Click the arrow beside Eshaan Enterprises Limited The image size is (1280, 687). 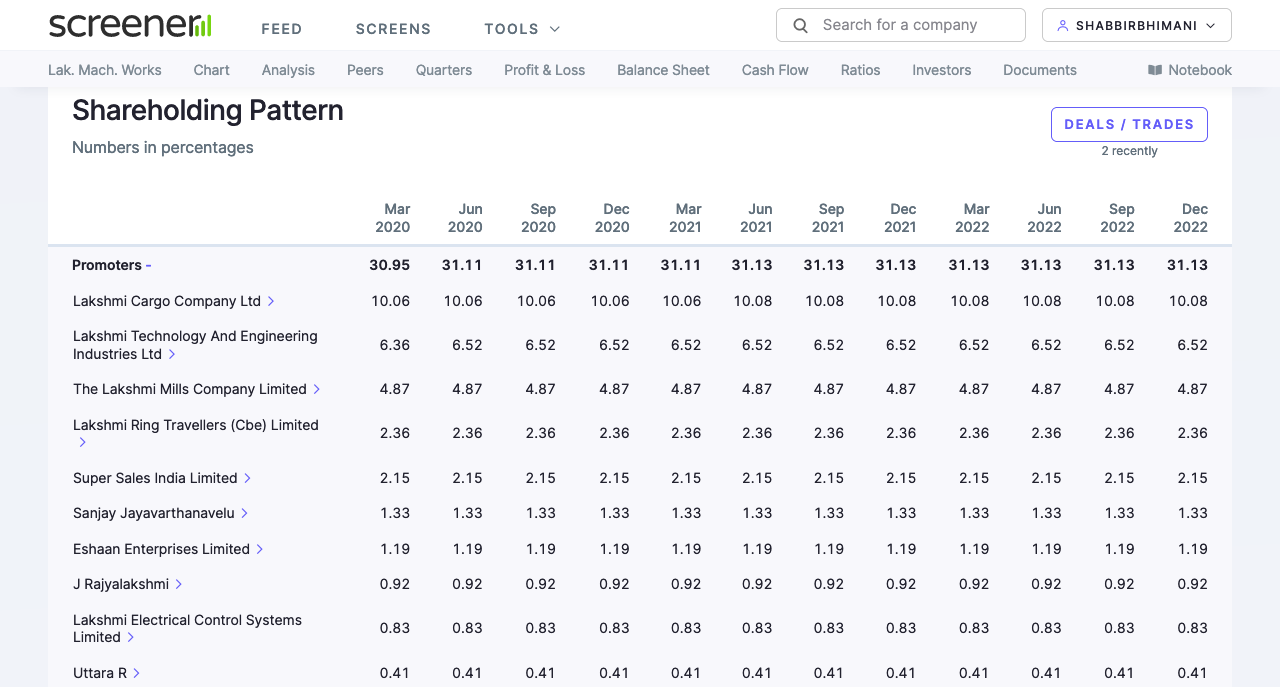260,549
